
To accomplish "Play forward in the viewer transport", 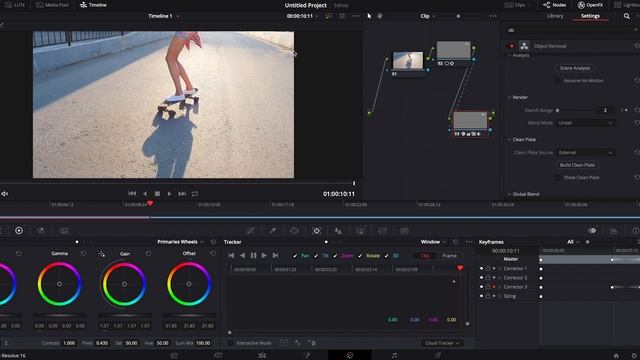I will click(x=169, y=193).
